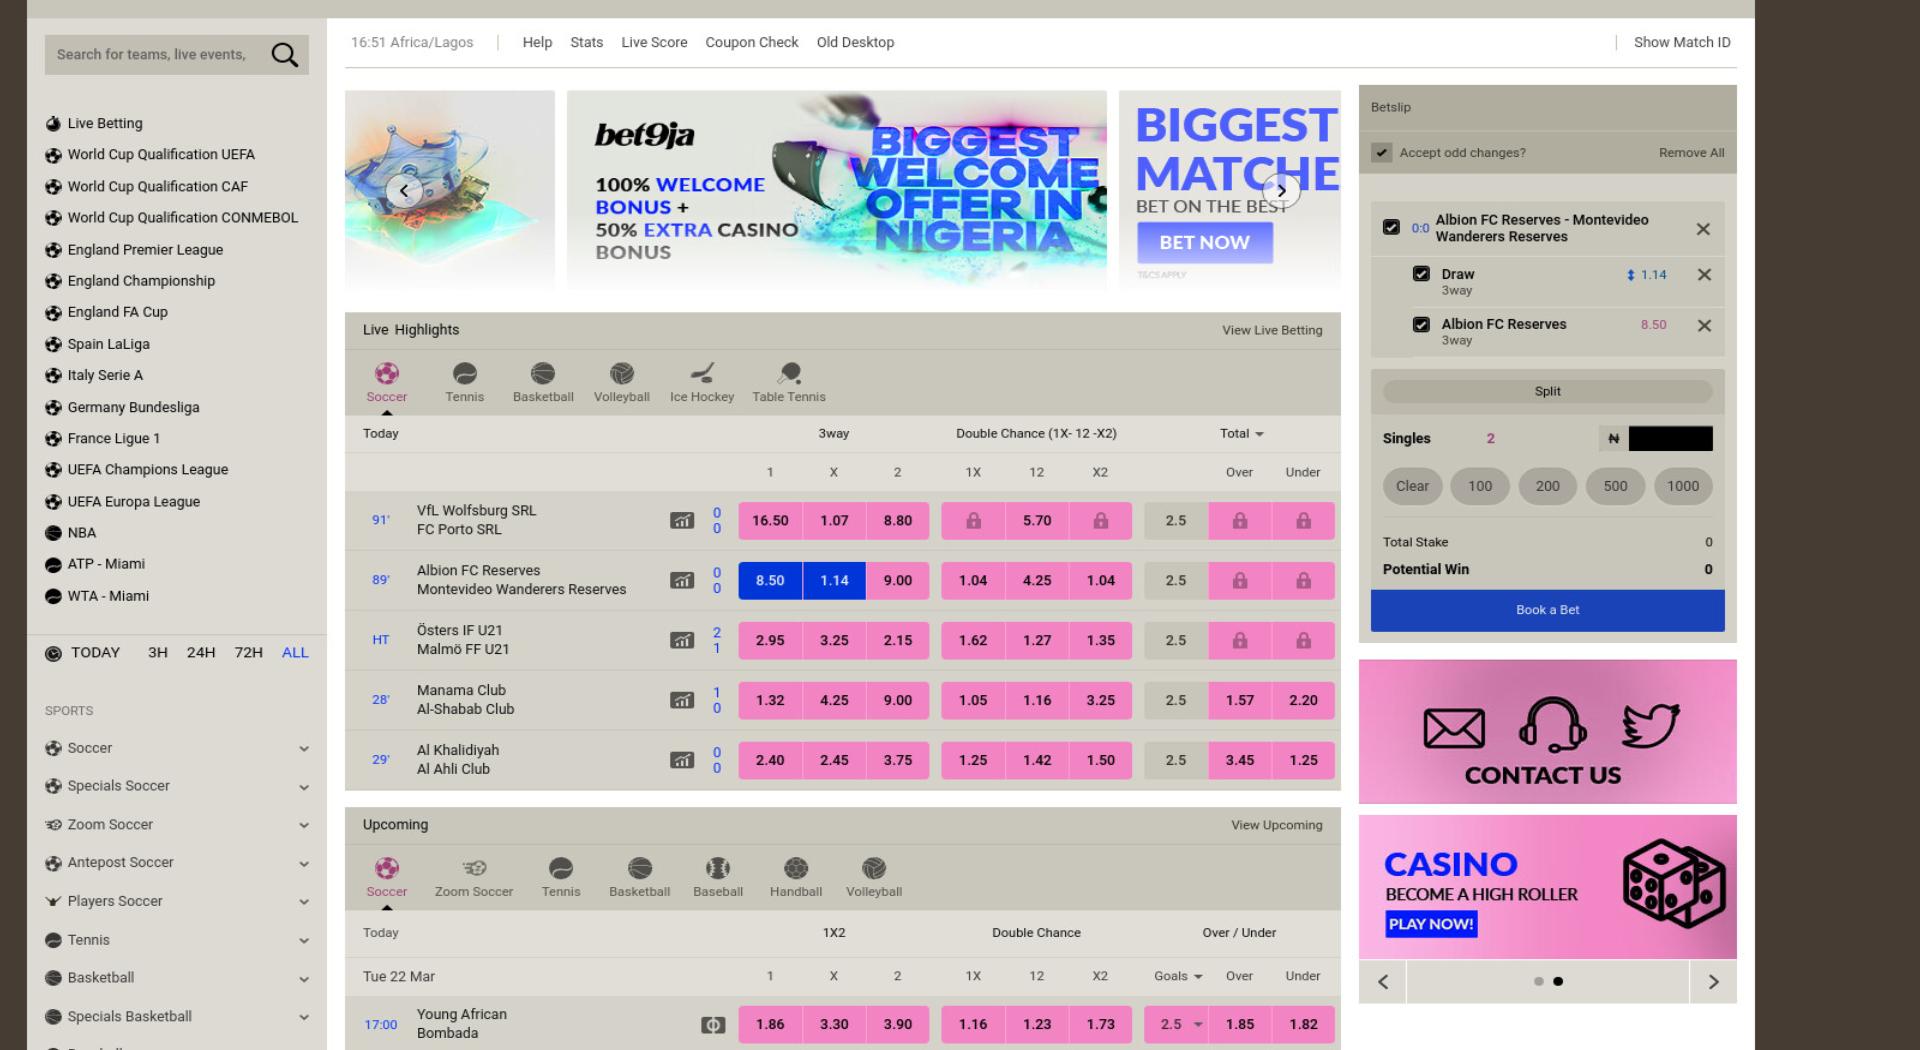
Task: Expand Tennis in the Sports list
Action: [304, 941]
